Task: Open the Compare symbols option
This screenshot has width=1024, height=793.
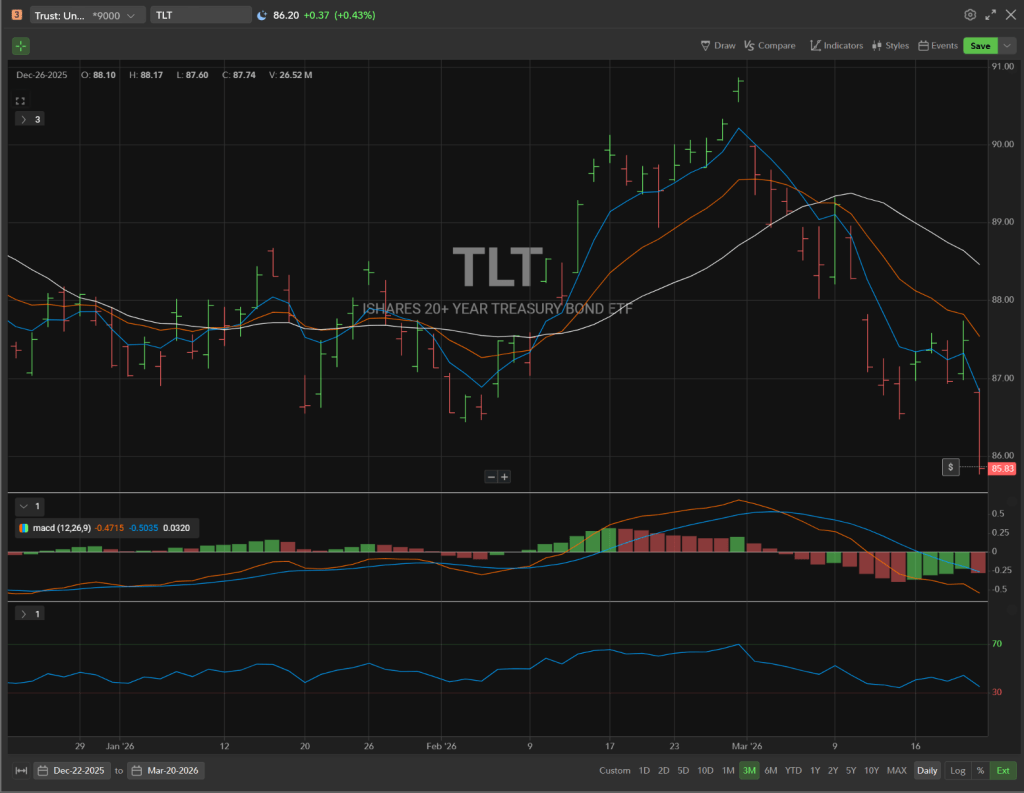Action: coord(769,46)
